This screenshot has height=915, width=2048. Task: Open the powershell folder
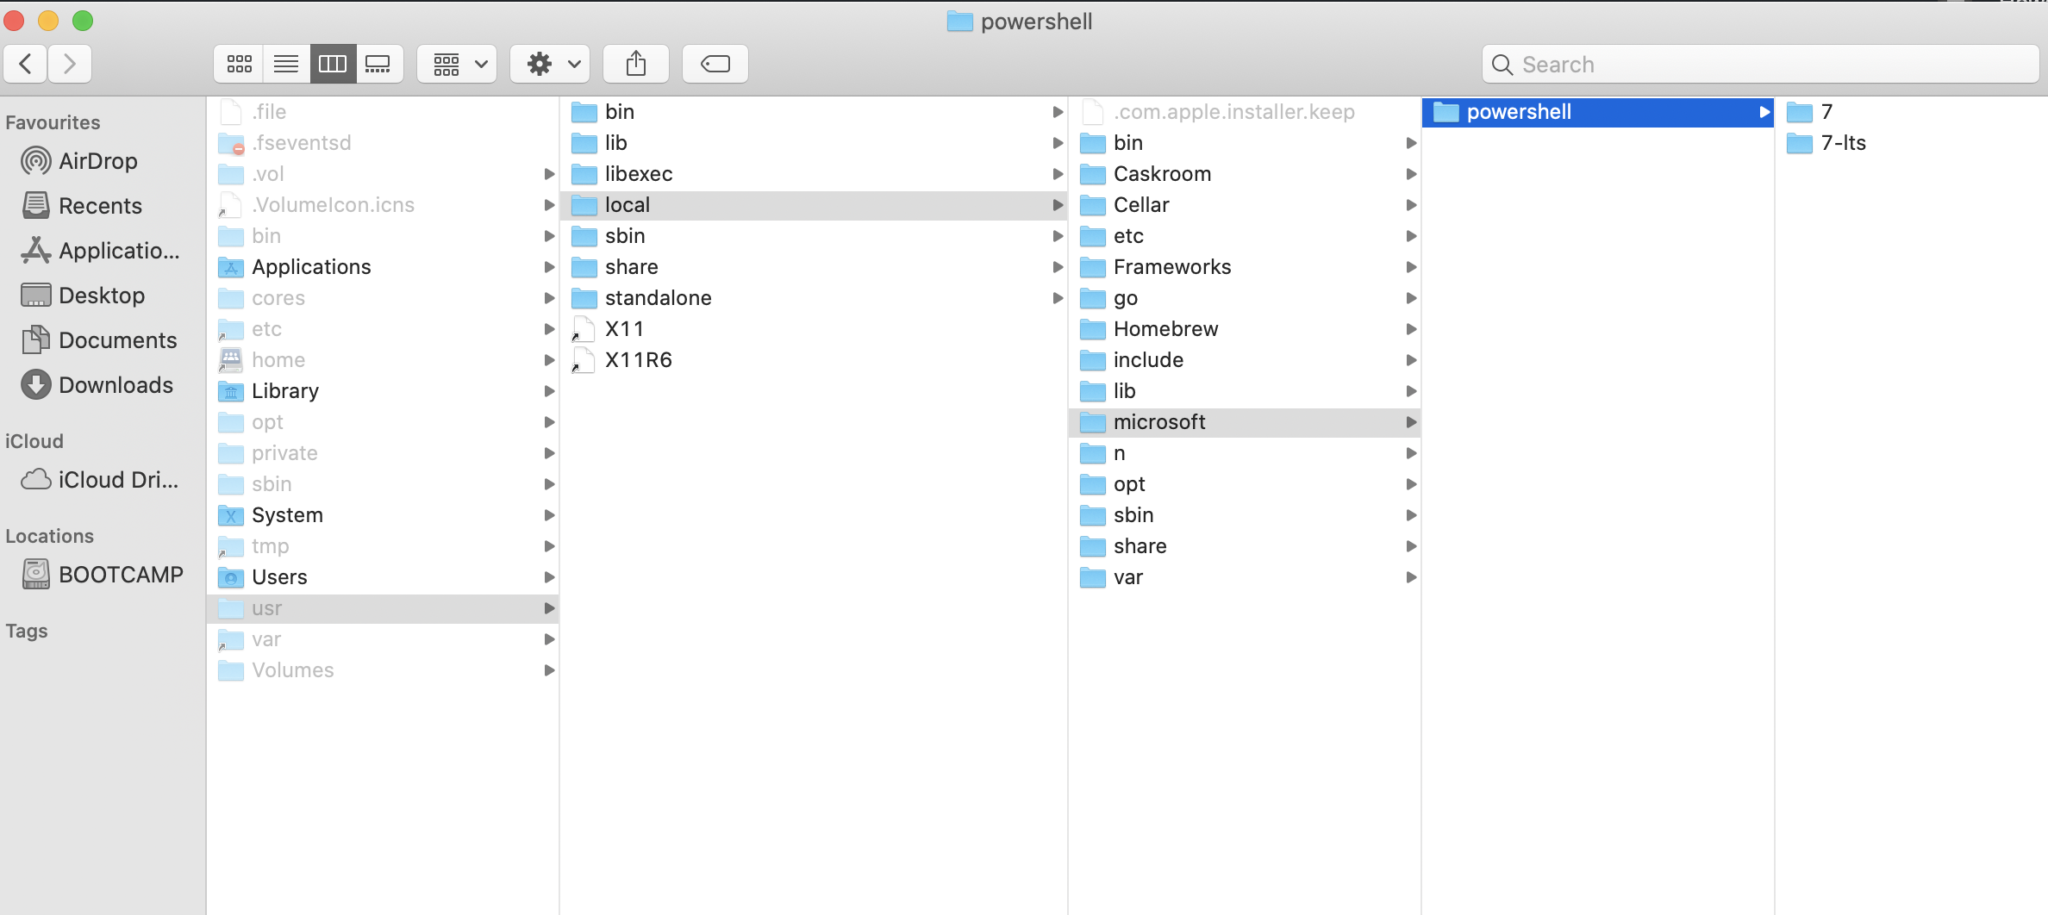pyautogui.click(x=1516, y=111)
